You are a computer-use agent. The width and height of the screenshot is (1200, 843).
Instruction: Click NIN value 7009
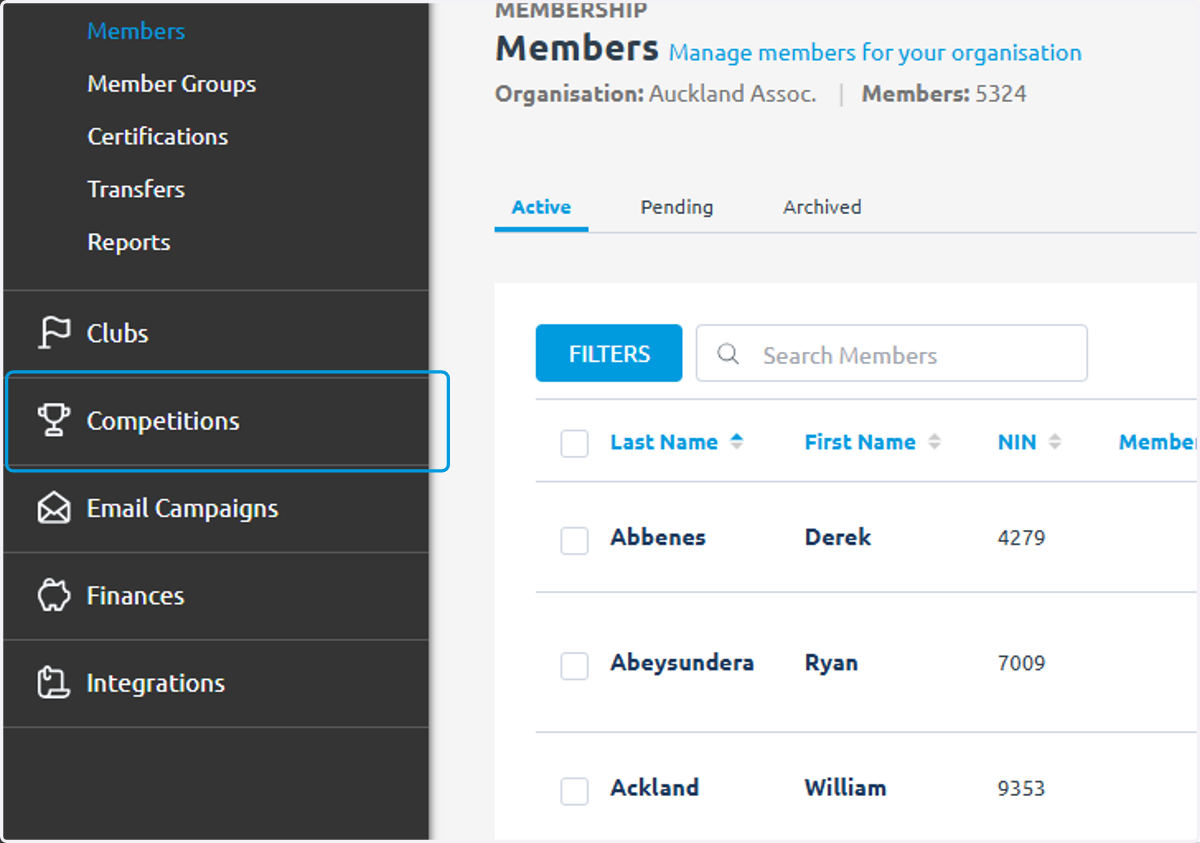(x=1021, y=663)
